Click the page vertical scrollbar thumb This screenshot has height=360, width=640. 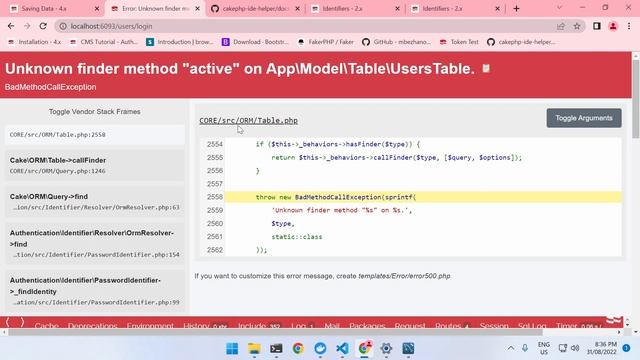pyautogui.click(x=636, y=98)
